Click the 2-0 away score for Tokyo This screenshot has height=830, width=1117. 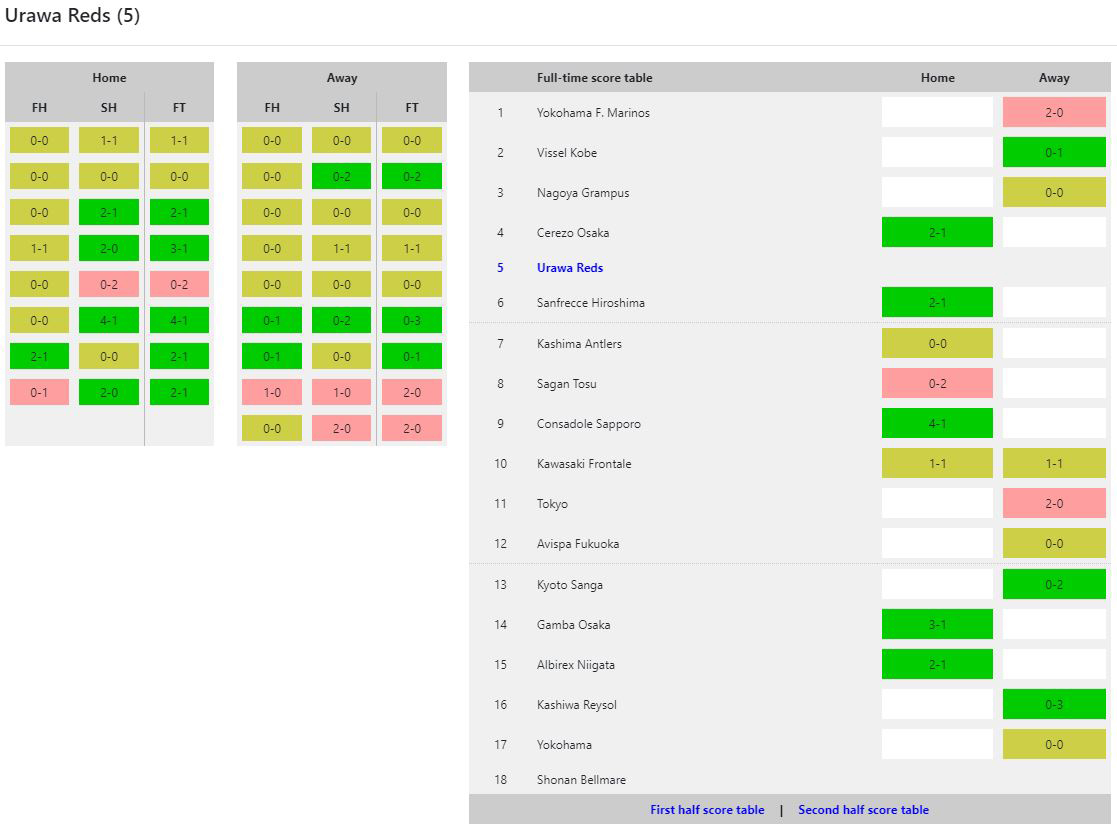[x=1054, y=504]
